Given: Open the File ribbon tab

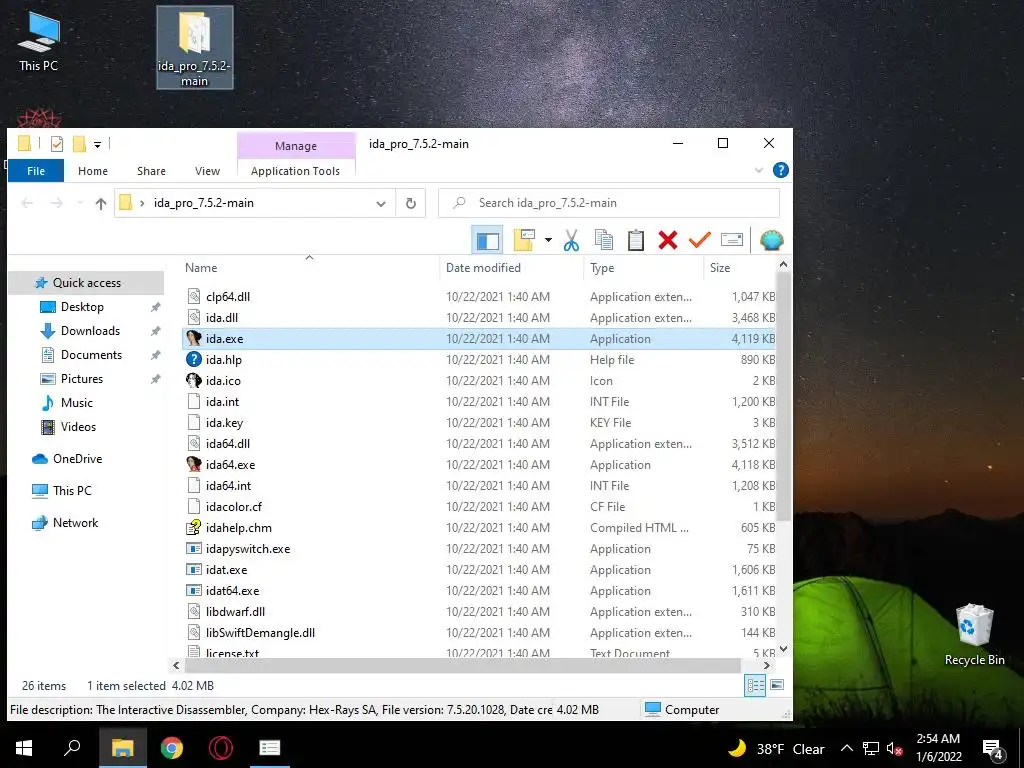Looking at the screenshot, I should click(x=36, y=171).
